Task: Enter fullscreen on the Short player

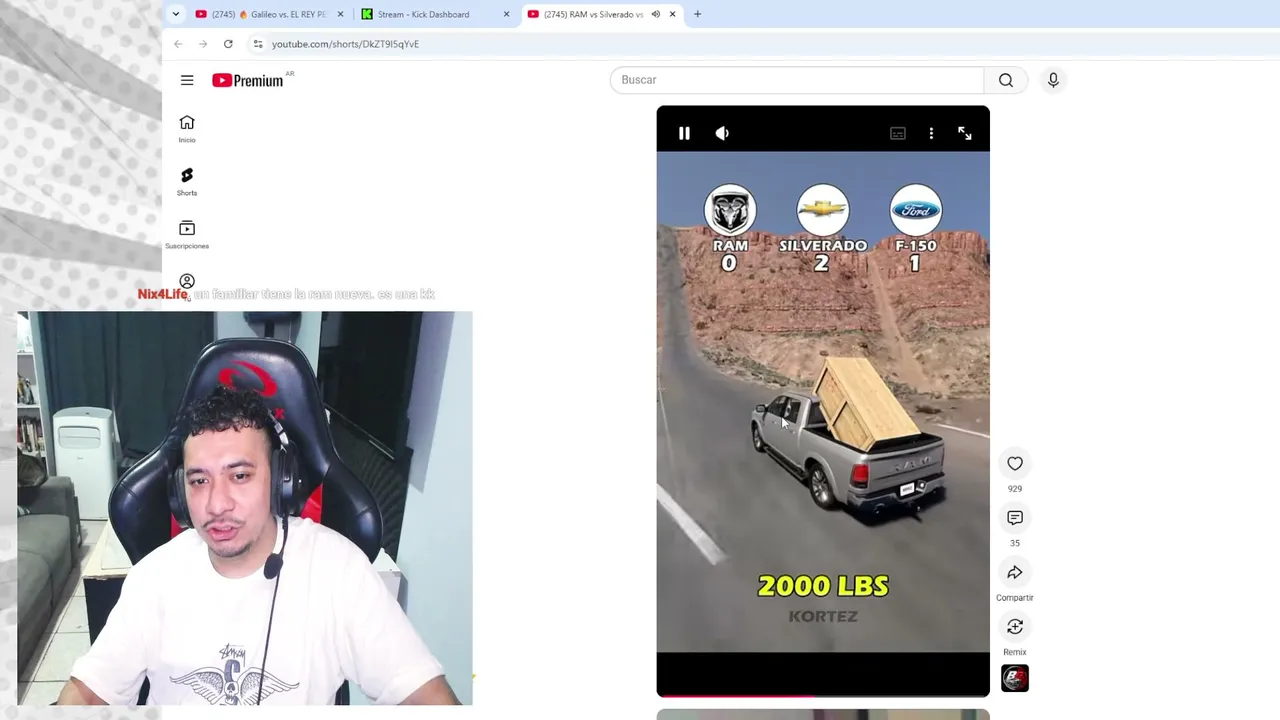Action: [965, 133]
